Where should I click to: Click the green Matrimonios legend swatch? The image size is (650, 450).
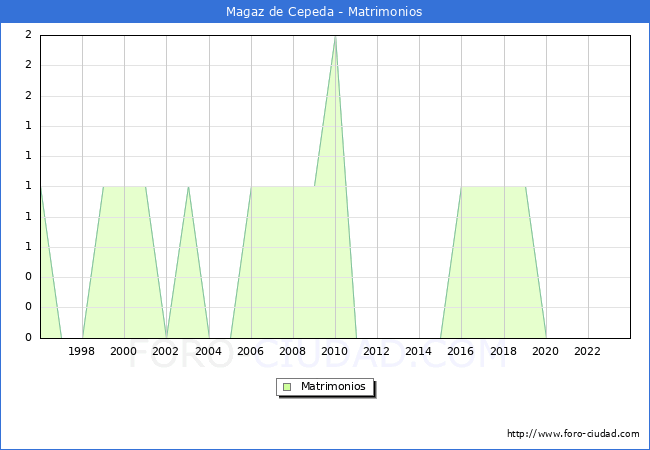pyautogui.click(x=287, y=387)
